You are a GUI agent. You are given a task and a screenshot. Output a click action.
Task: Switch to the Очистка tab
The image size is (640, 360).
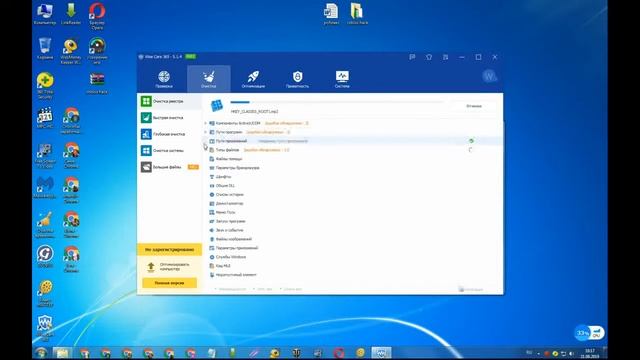pyautogui.click(x=209, y=79)
